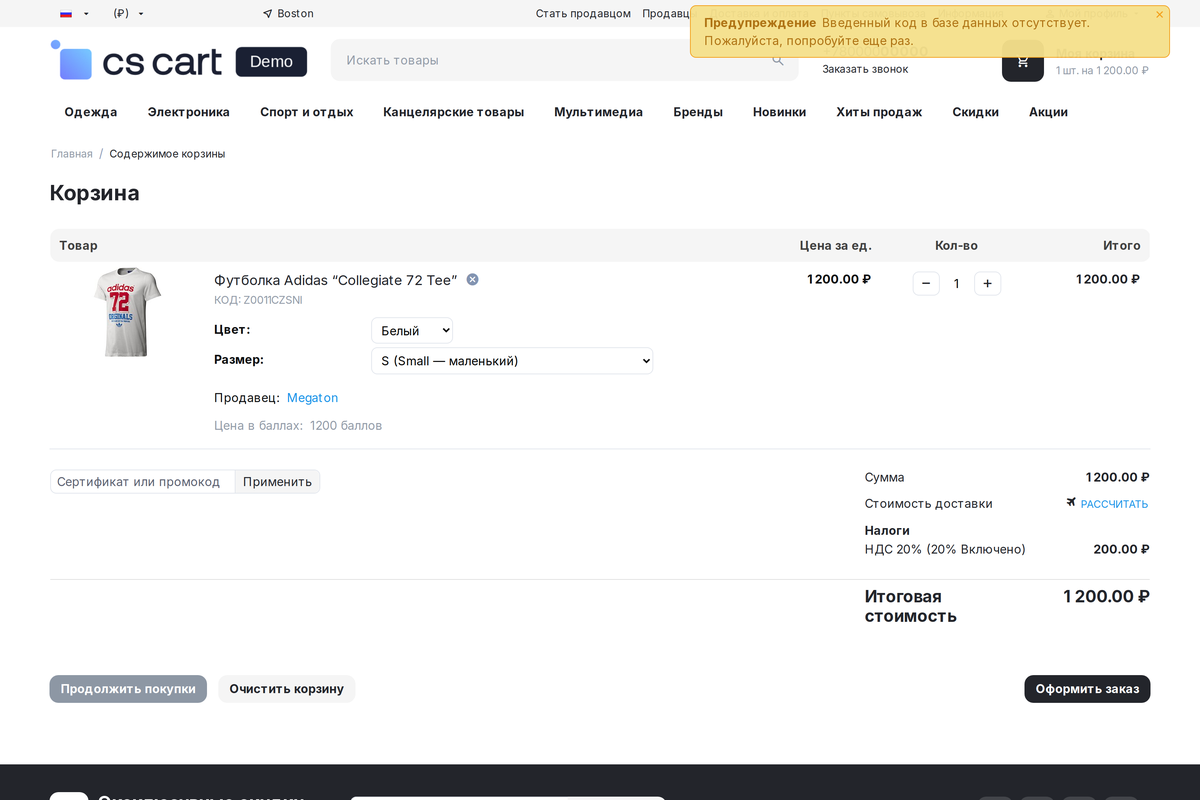Open 'Канцелярские товары' category
This screenshot has width=1200, height=800.
(454, 112)
